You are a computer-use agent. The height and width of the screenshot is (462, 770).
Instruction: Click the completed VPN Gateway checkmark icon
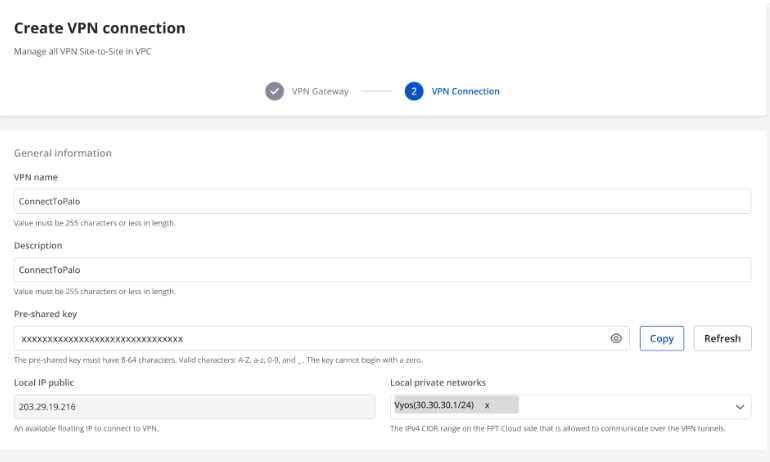274,91
